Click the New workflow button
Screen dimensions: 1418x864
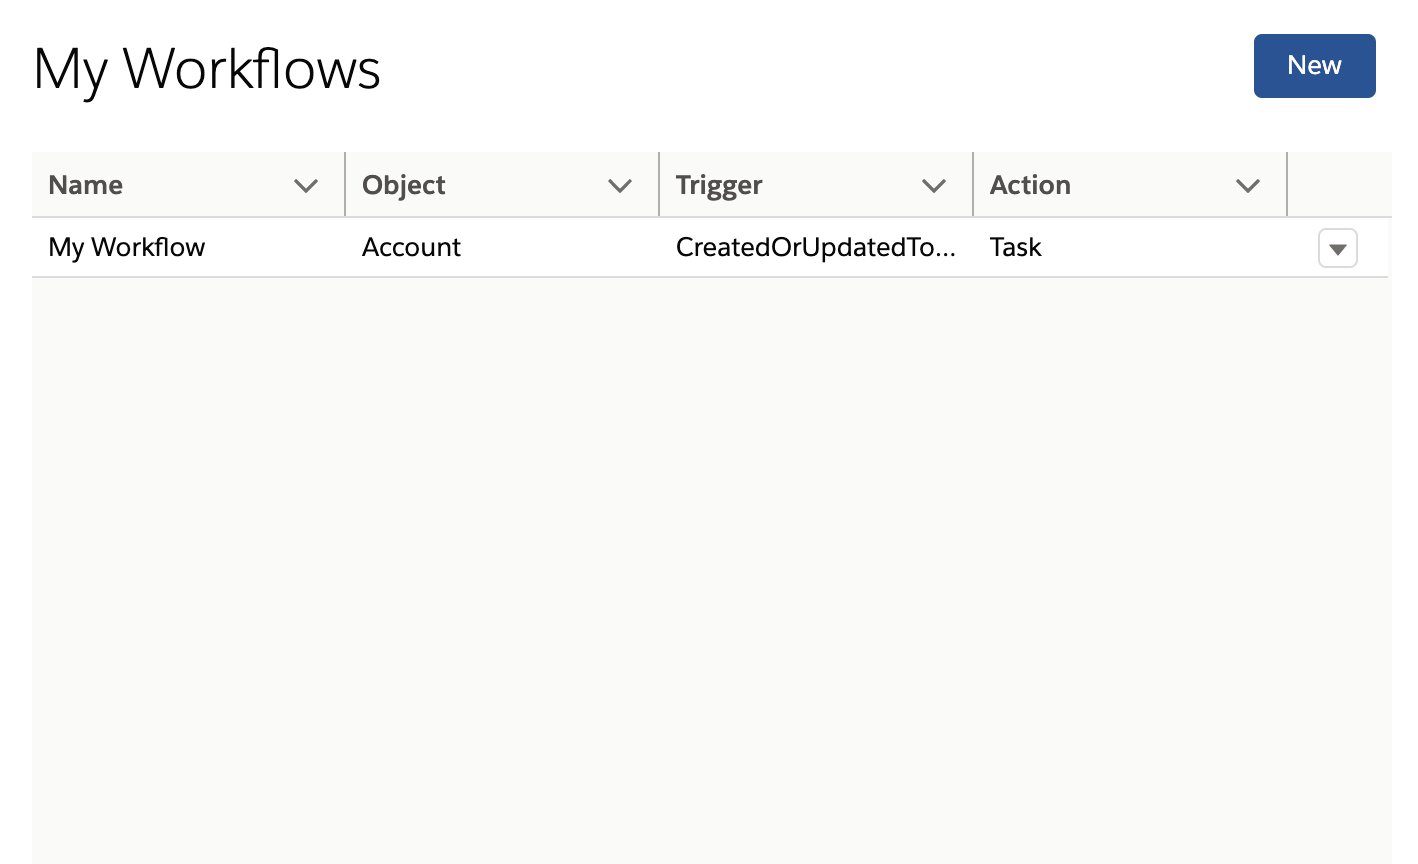(1314, 66)
